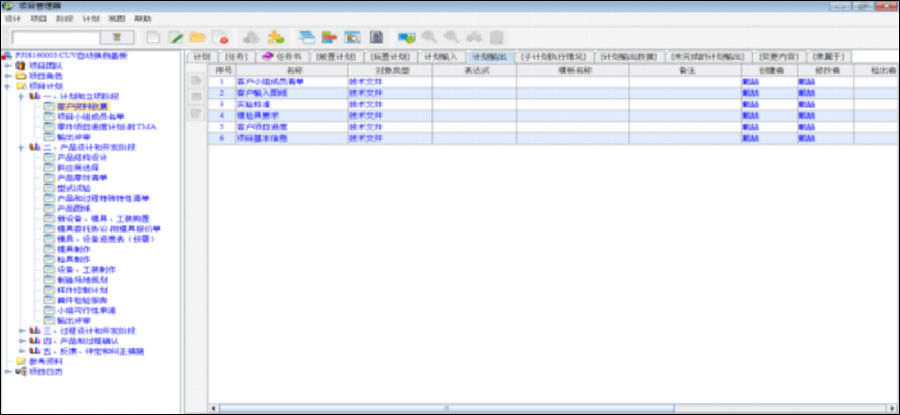
Task: Click the second magnifier zoom toolbar icon
Action: point(452,37)
